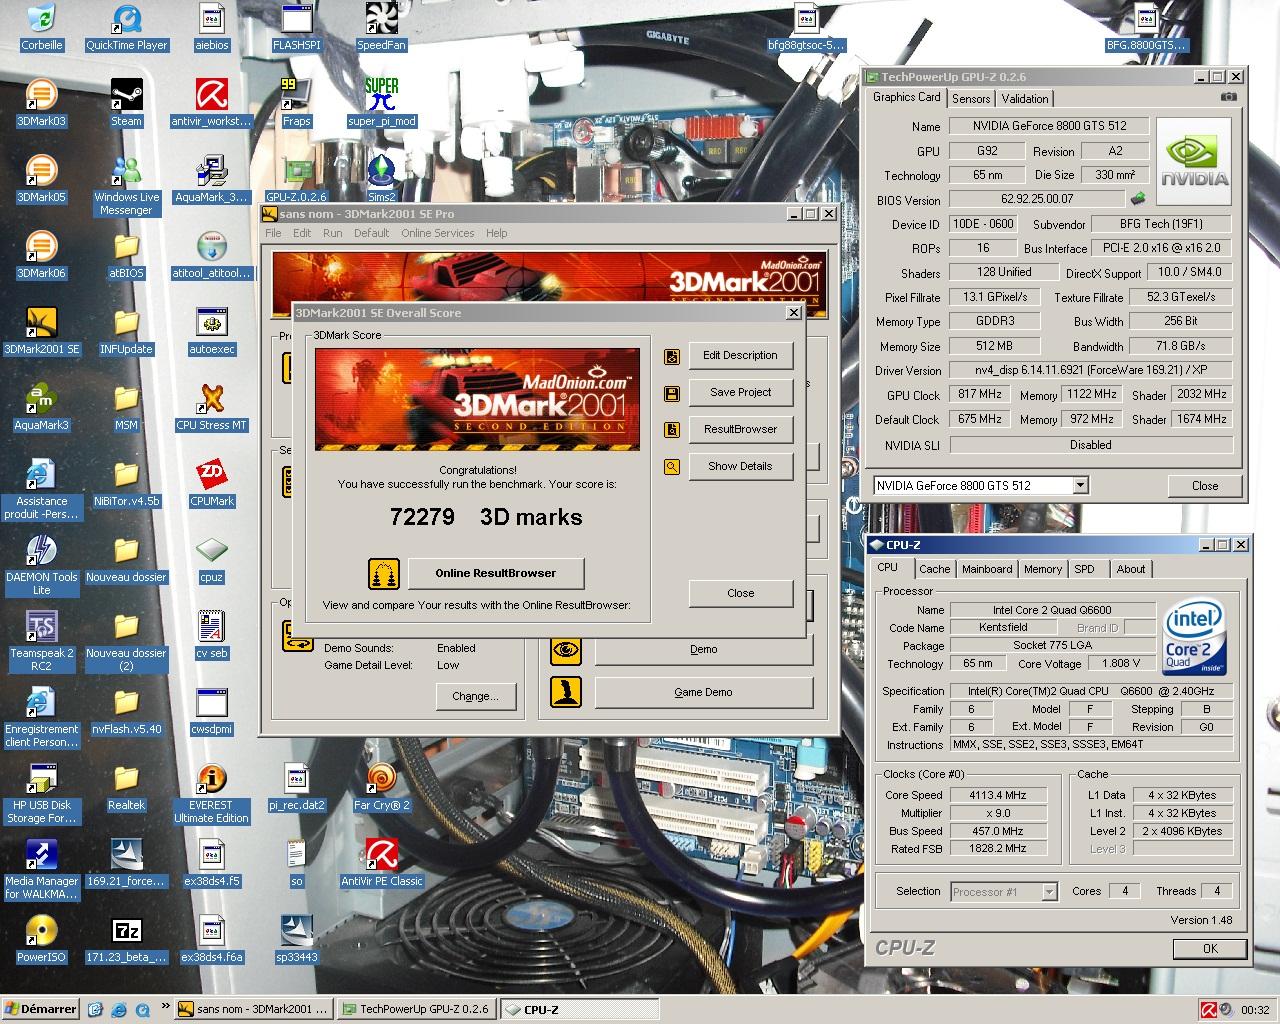Click the Change... button in 3DMark2001

[x=475, y=696]
